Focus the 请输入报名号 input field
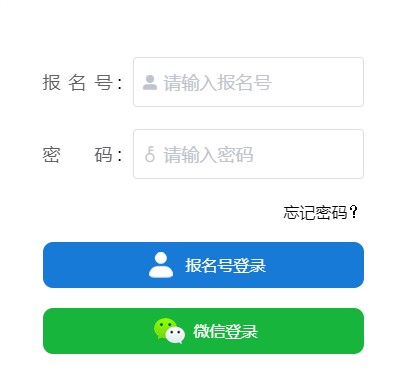This screenshot has width=397, height=375. (248, 82)
